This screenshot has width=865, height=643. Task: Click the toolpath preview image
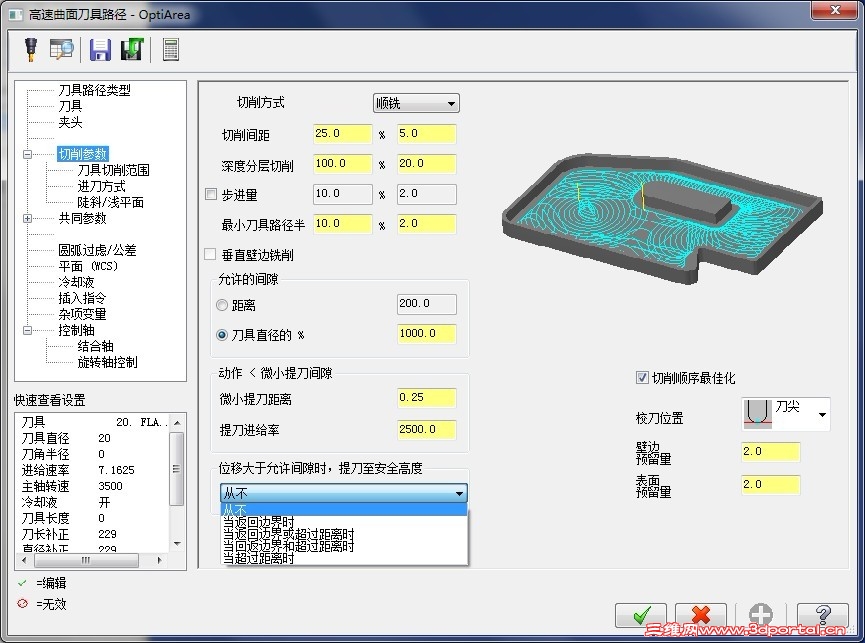661,218
